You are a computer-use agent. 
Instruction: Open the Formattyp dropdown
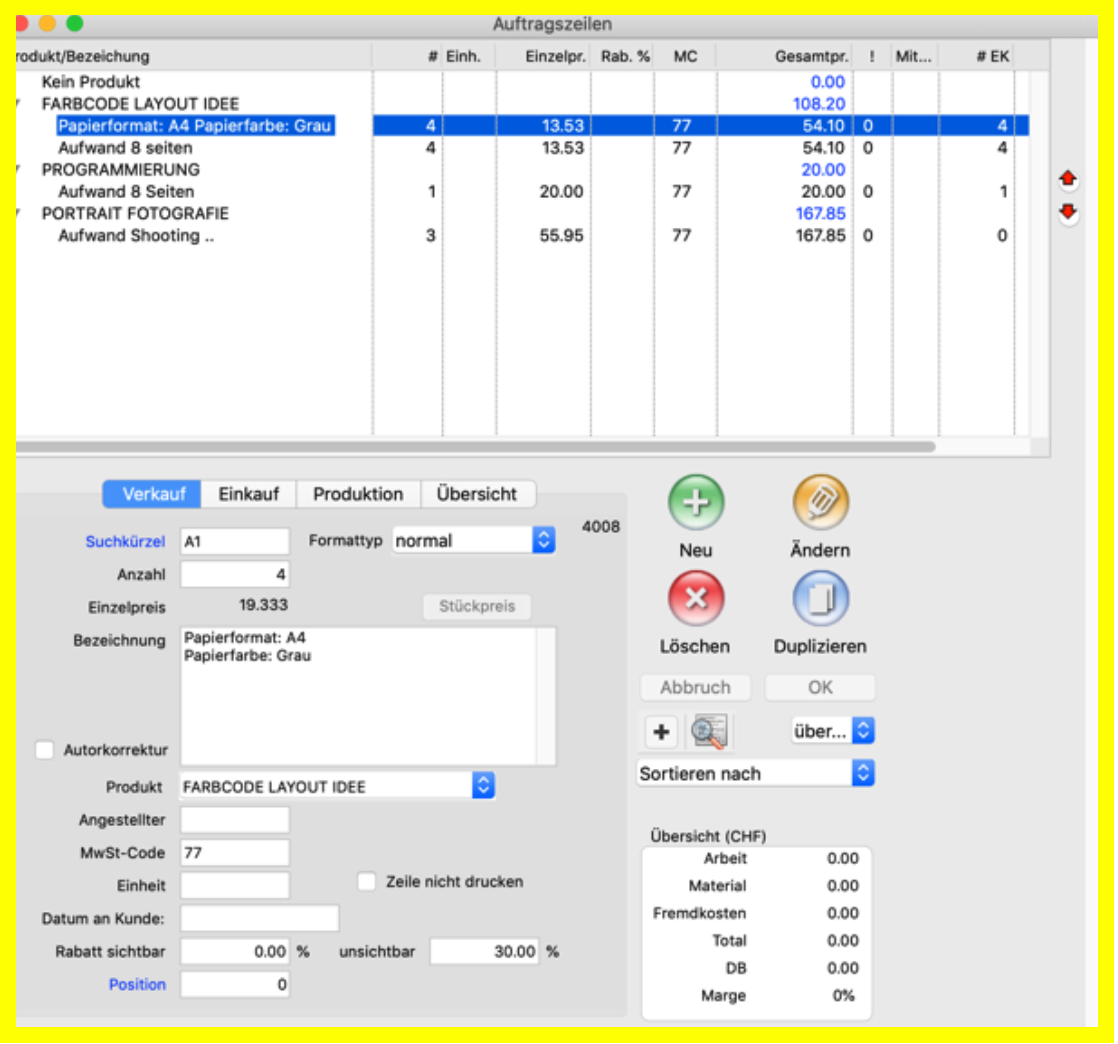(x=473, y=541)
